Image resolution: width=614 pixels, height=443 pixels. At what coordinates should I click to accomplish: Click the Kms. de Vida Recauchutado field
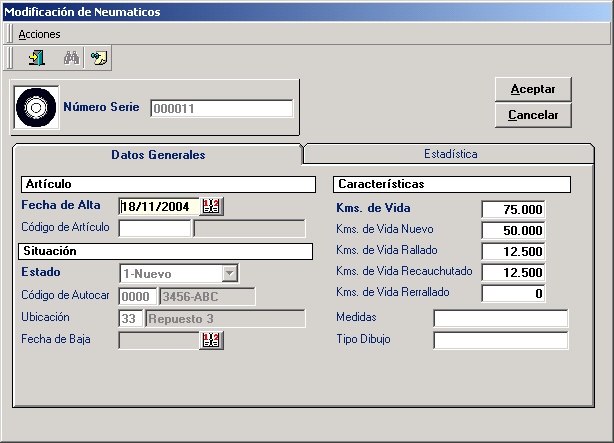513,272
